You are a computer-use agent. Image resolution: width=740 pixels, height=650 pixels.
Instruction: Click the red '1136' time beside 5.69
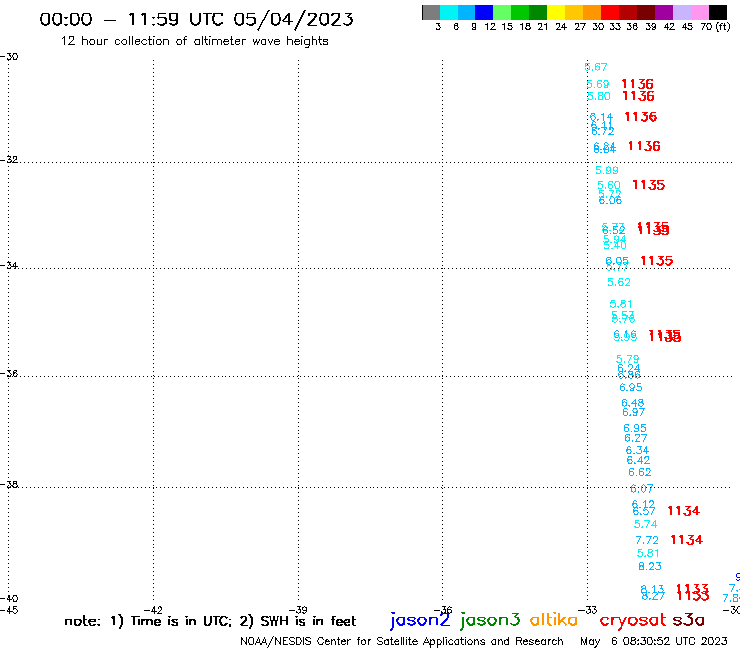click(638, 84)
